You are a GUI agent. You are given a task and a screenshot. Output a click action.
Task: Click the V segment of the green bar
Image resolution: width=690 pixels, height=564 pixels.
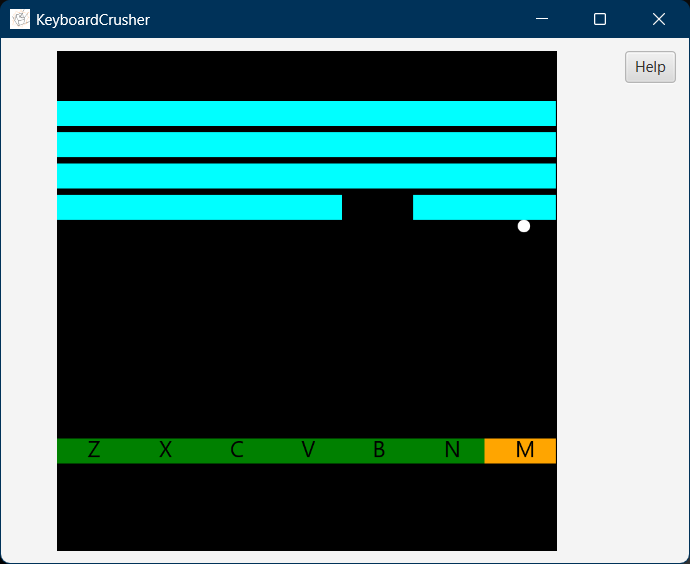coord(308,451)
